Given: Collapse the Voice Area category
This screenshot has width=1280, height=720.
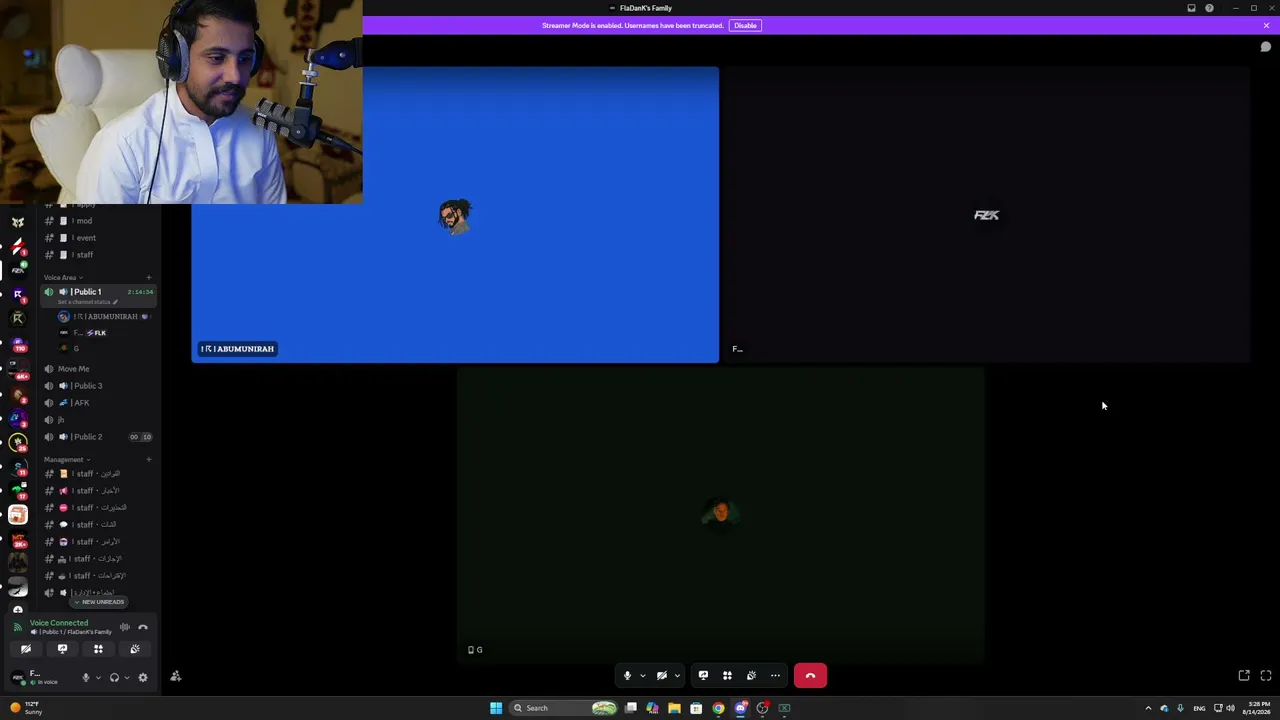Looking at the screenshot, I should coord(62,277).
